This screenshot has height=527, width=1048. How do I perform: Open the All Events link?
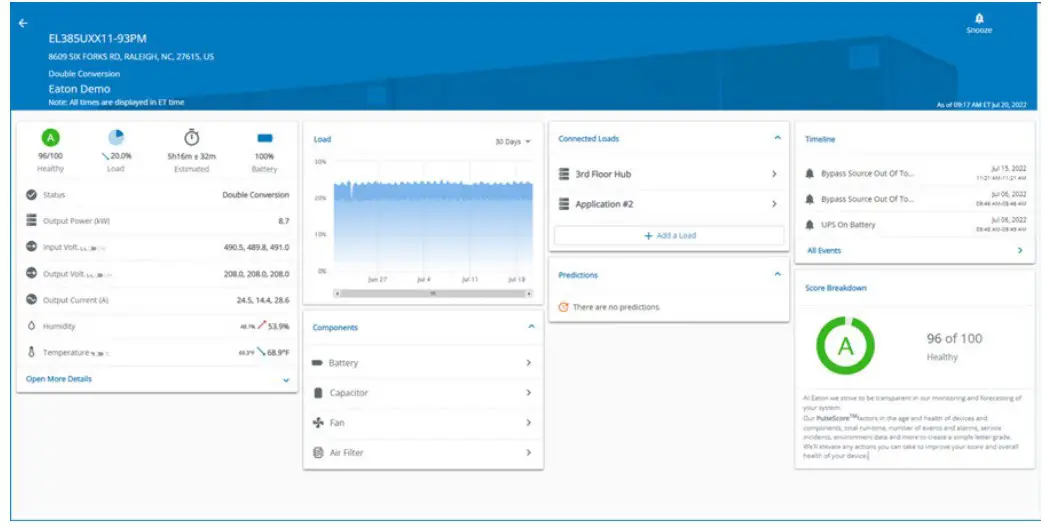tap(824, 250)
